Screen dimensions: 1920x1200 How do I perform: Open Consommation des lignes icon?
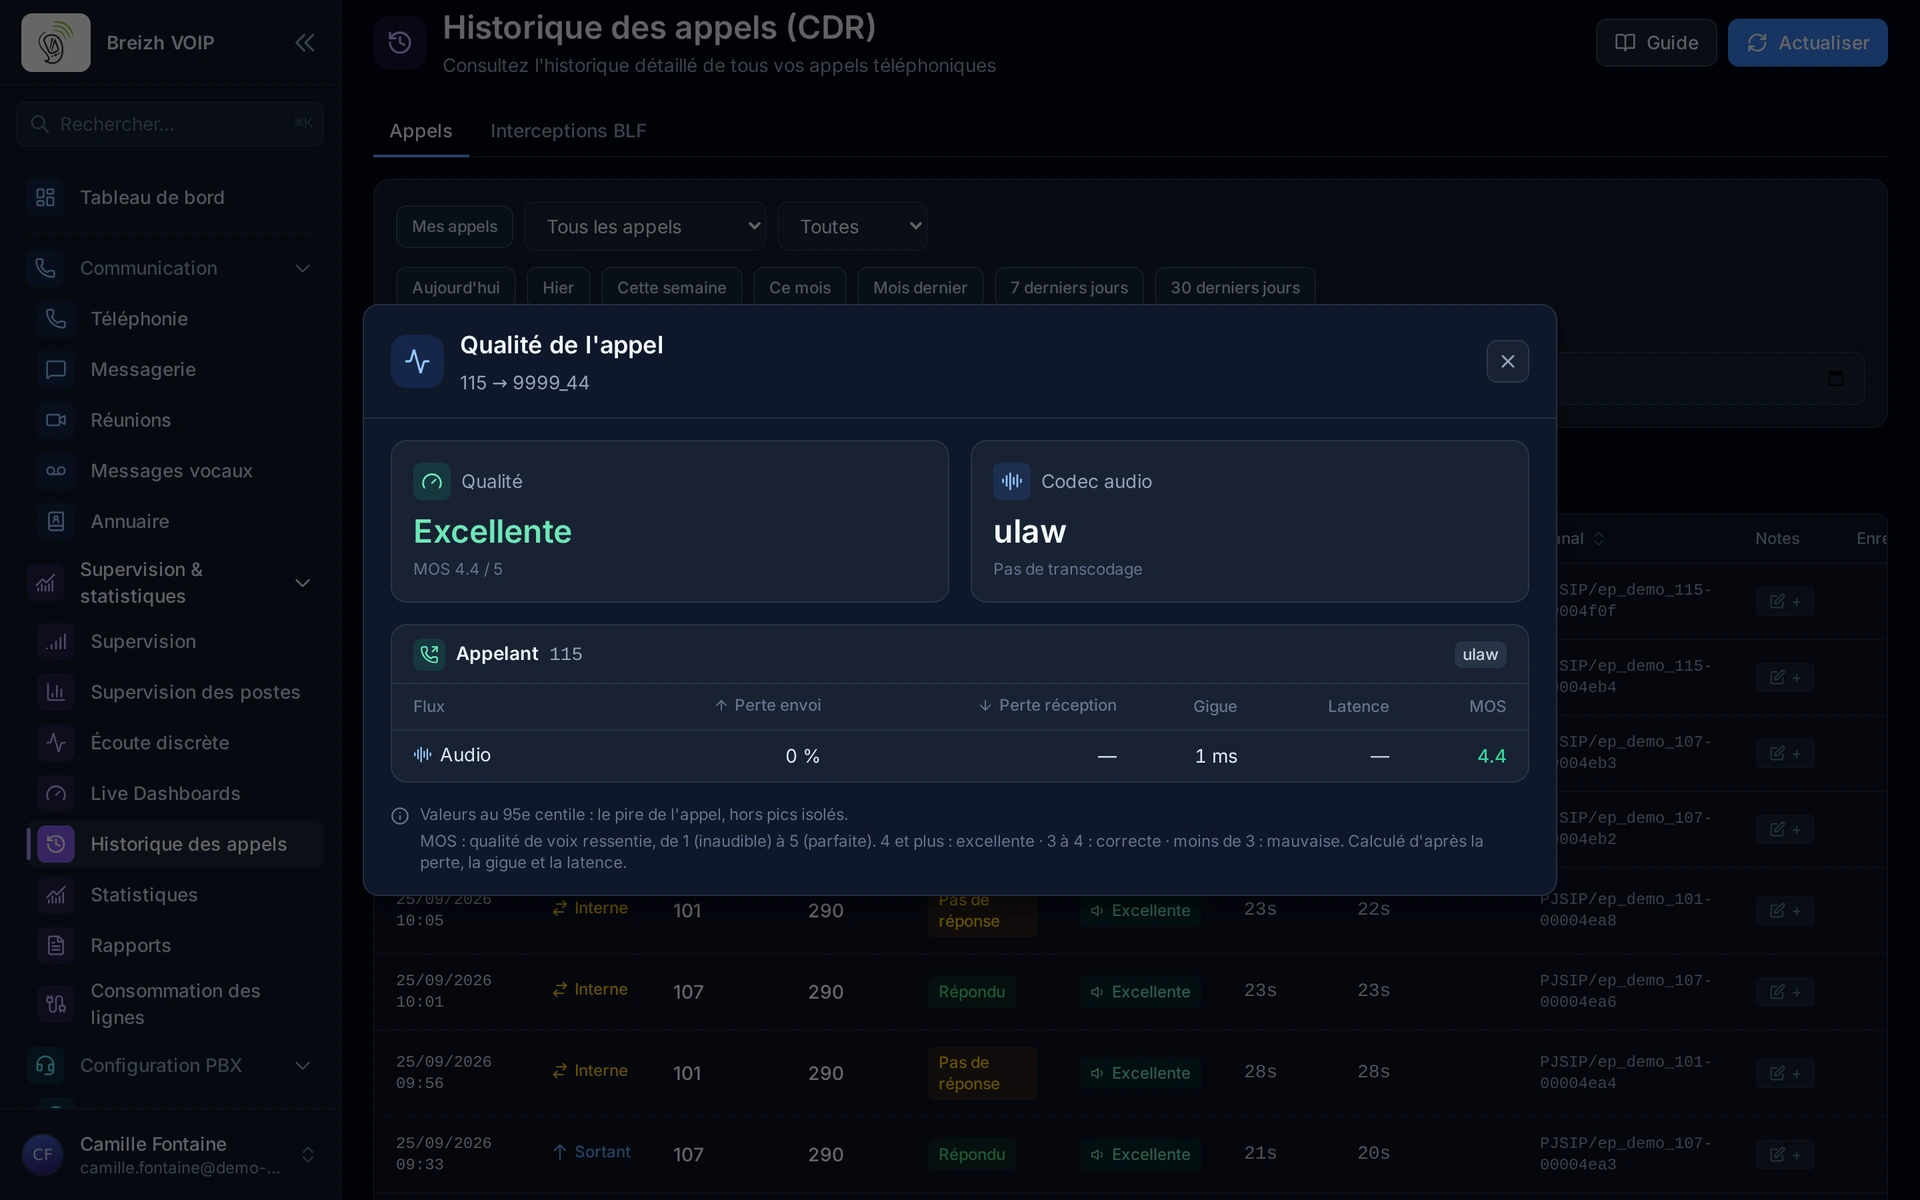pyautogui.click(x=56, y=1003)
